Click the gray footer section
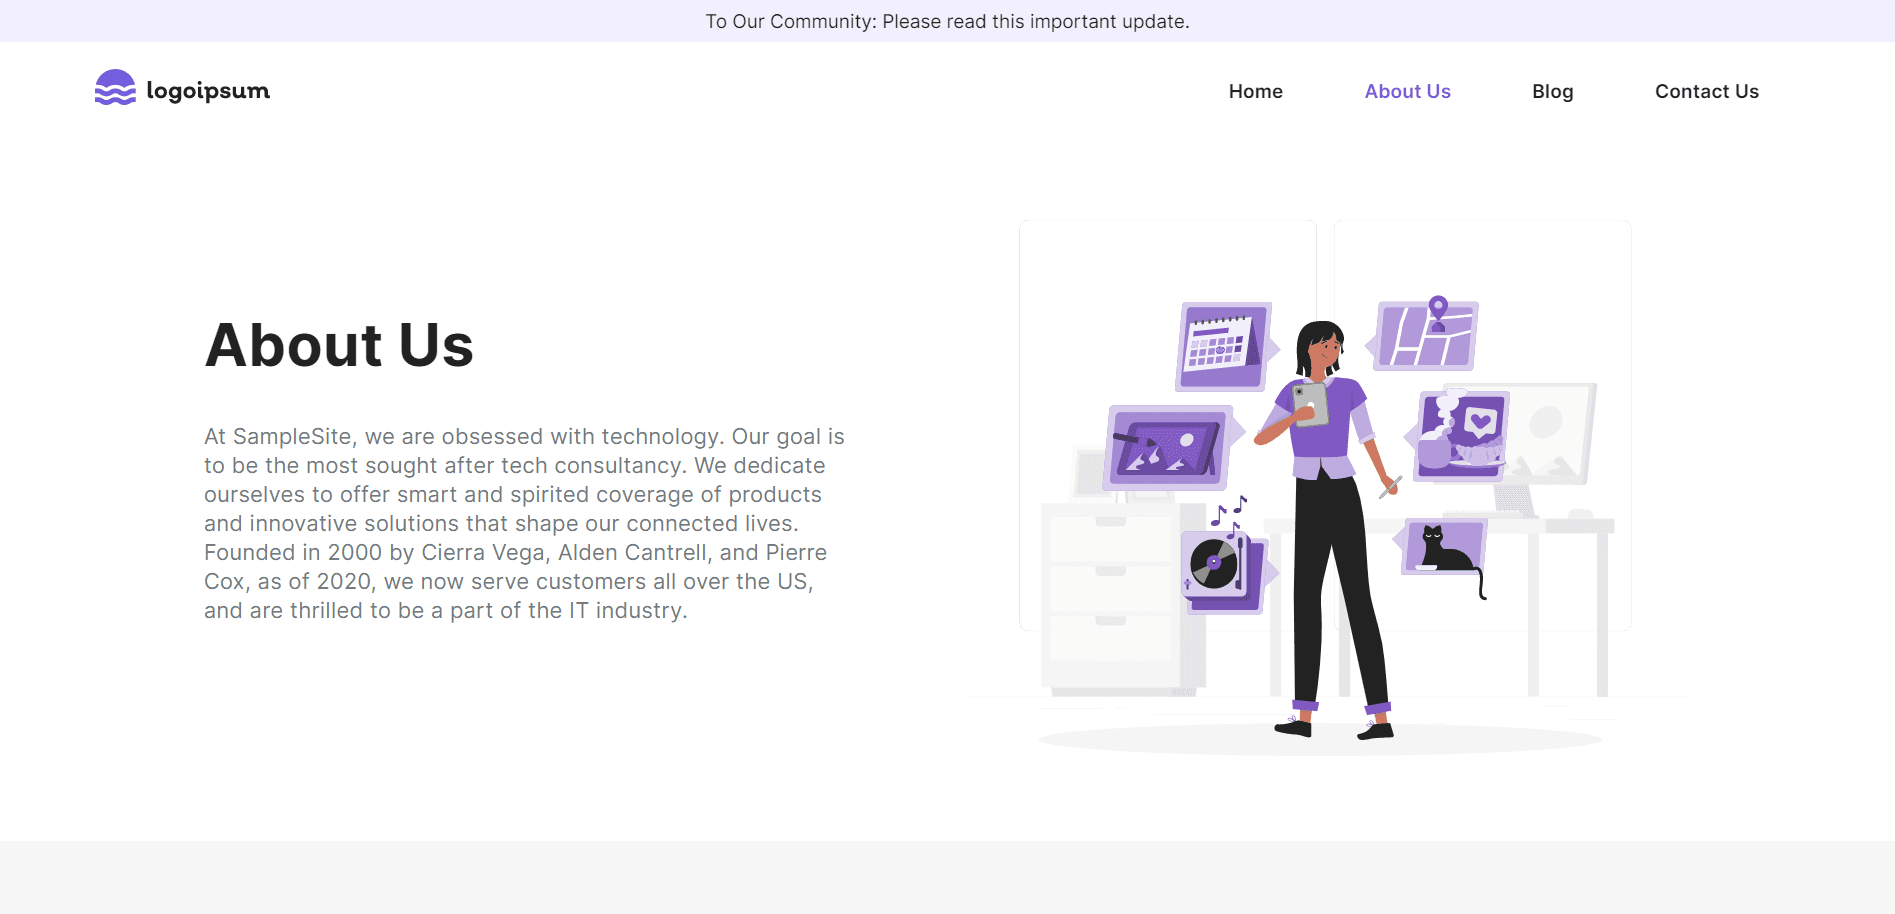The width and height of the screenshot is (1895, 914). coord(947,877)
